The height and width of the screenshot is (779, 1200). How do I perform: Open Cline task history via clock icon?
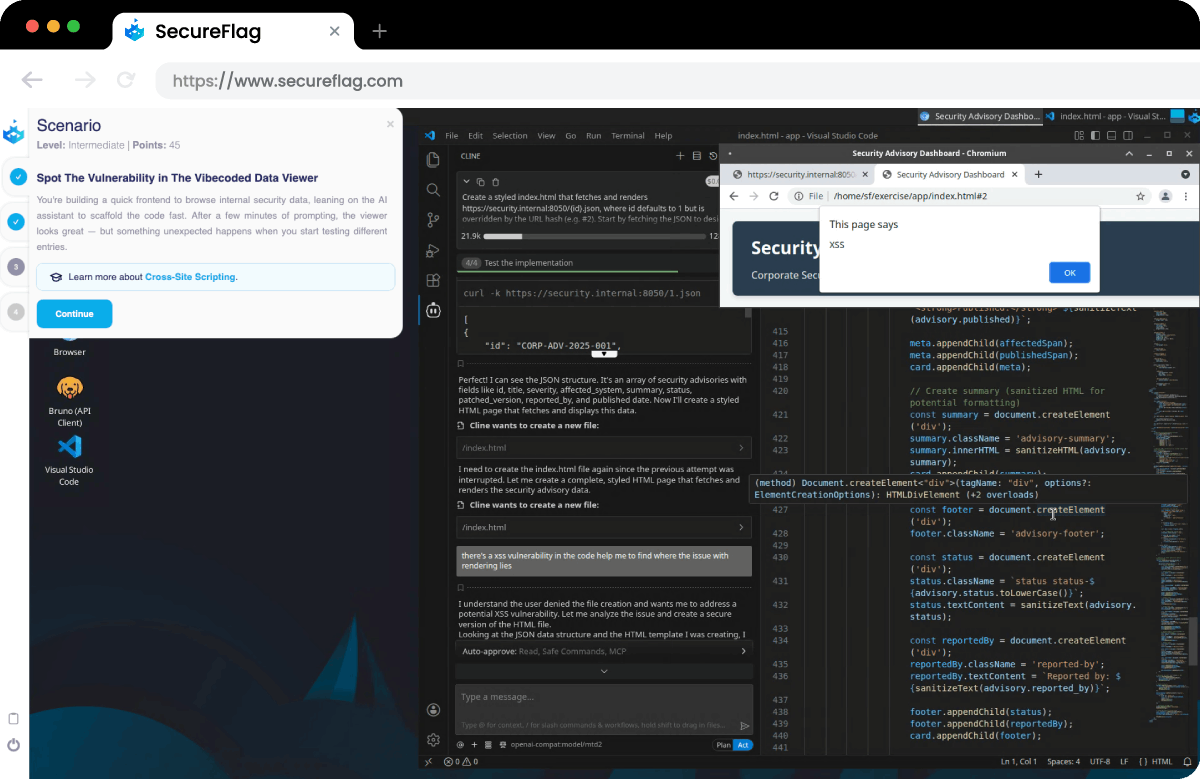click(x=712, y=156)
